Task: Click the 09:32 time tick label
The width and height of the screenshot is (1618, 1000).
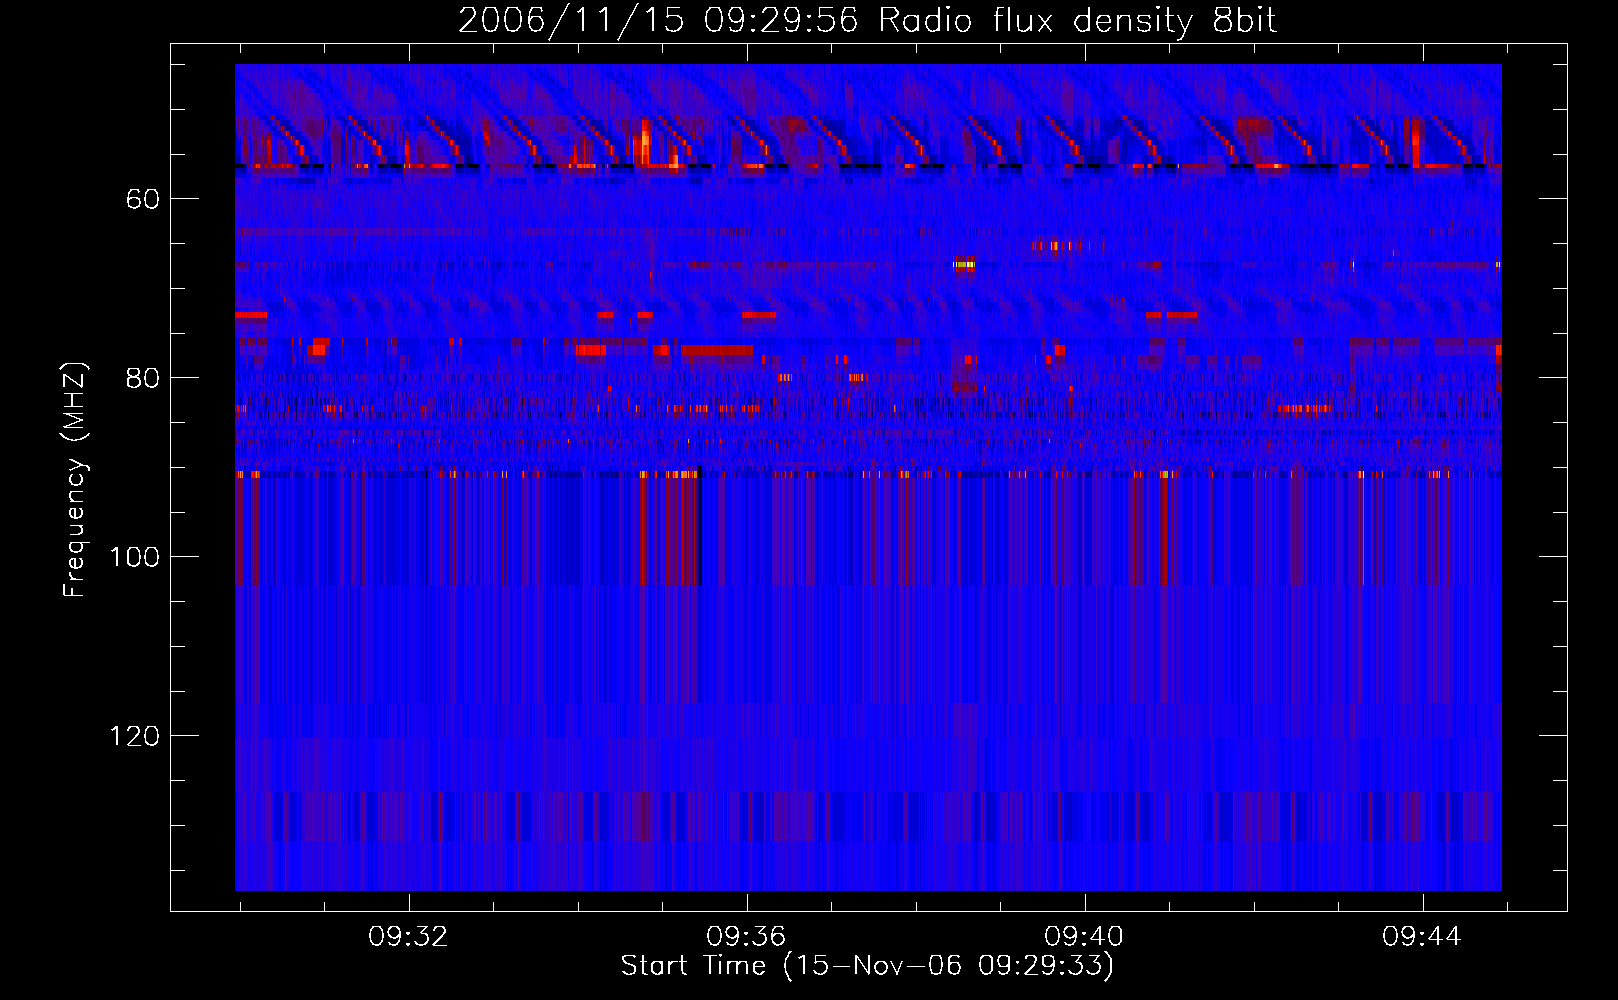Action: (x=408, y=937)
